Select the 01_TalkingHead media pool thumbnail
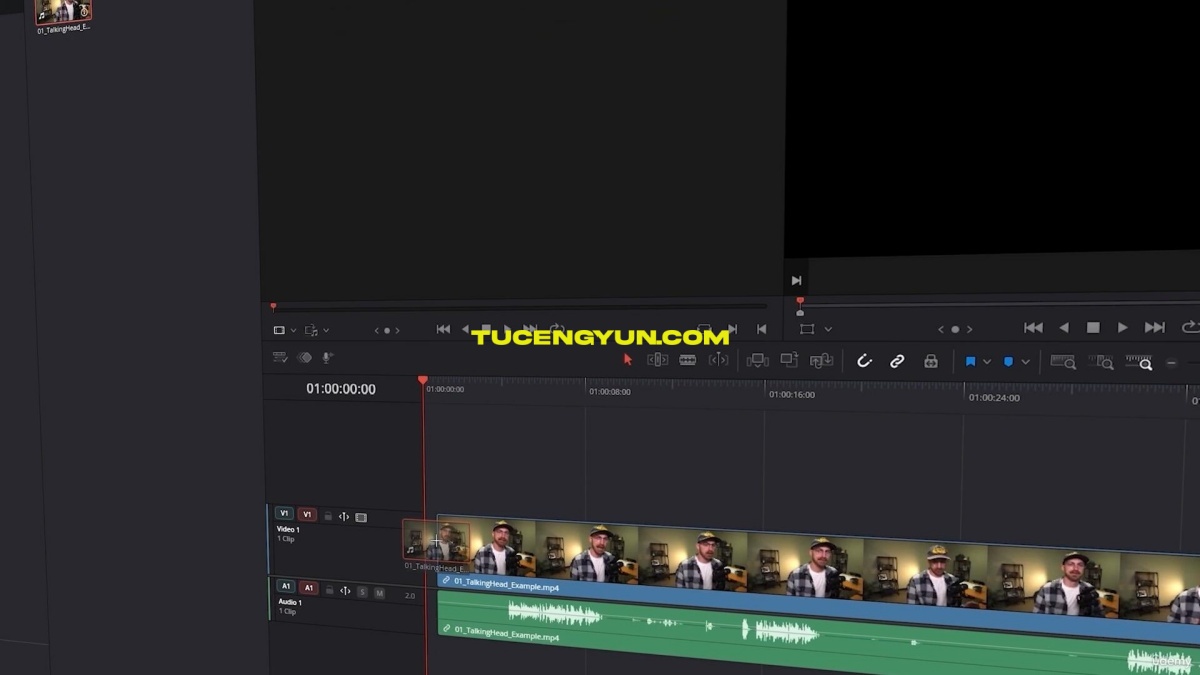Screen dimensions: 1200x675 tap(63, 12)
